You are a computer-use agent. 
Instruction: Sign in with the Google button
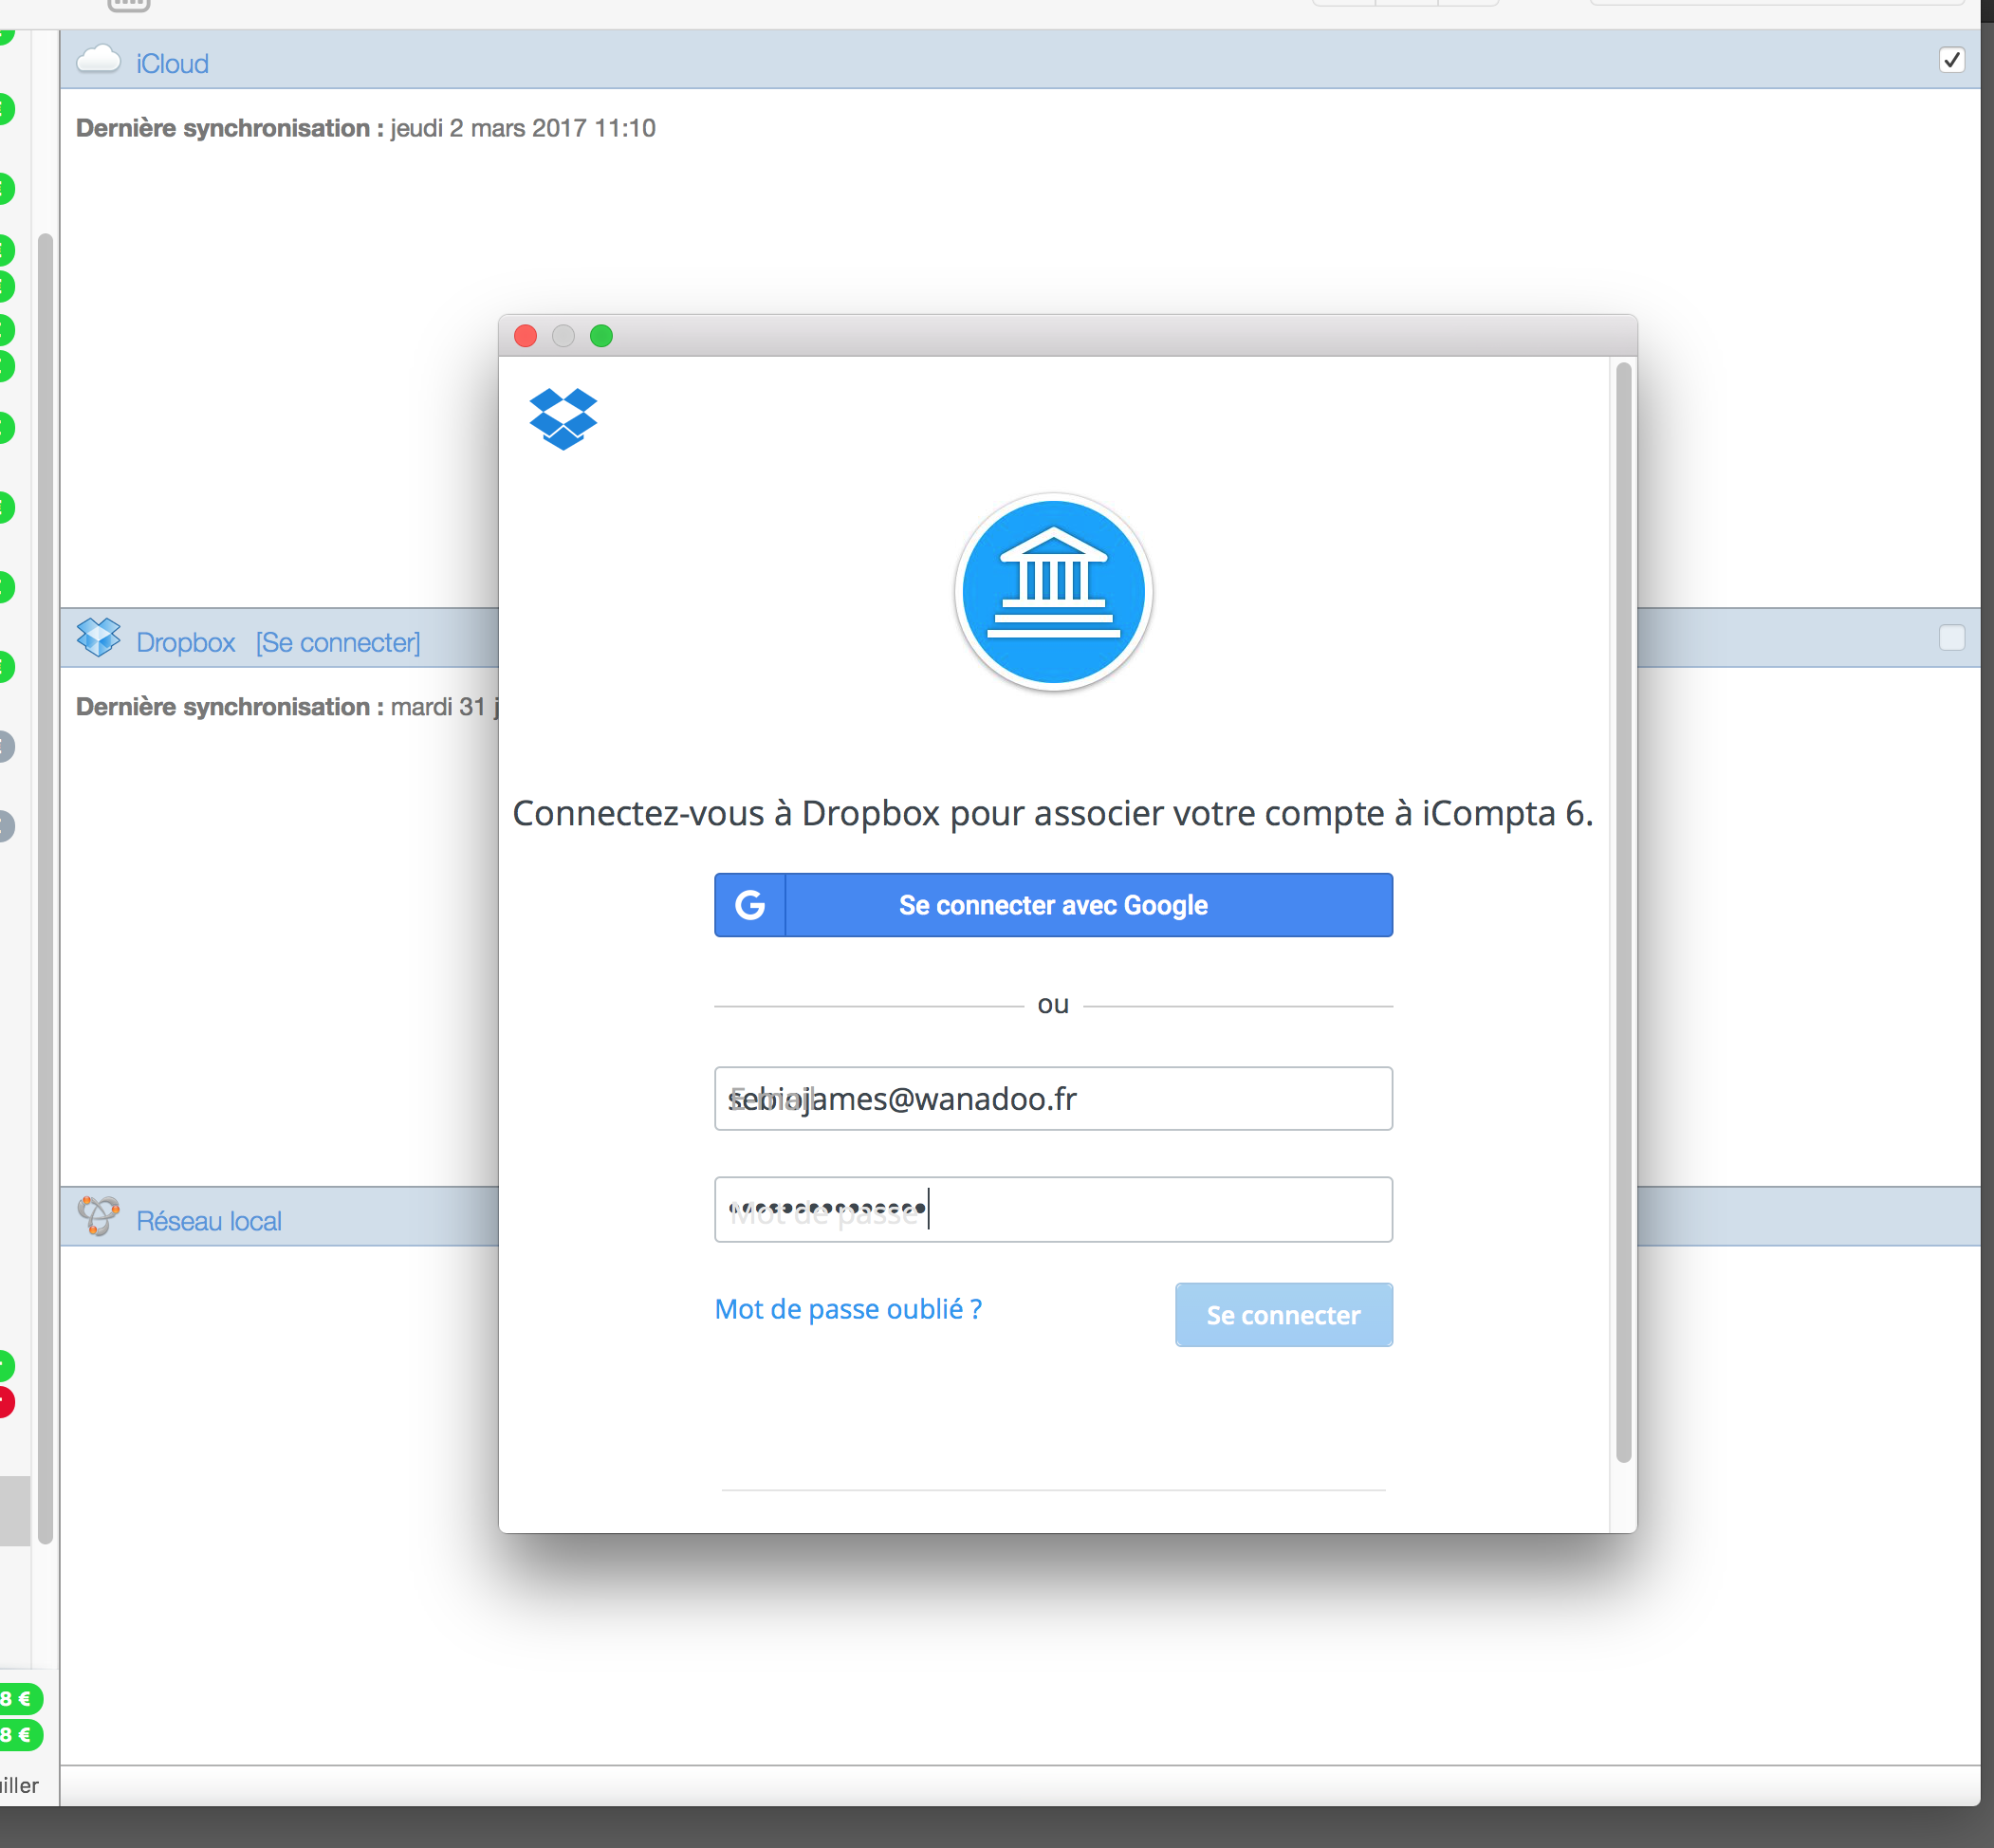point(1053,905)
